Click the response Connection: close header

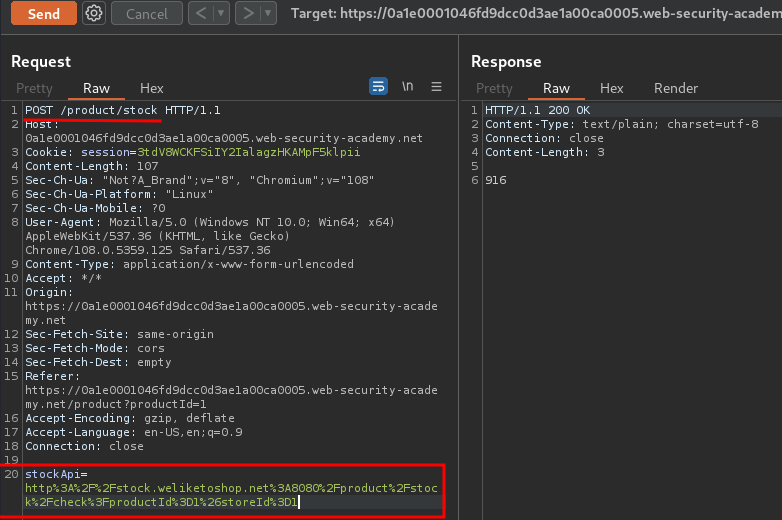[x=544, y=138]
